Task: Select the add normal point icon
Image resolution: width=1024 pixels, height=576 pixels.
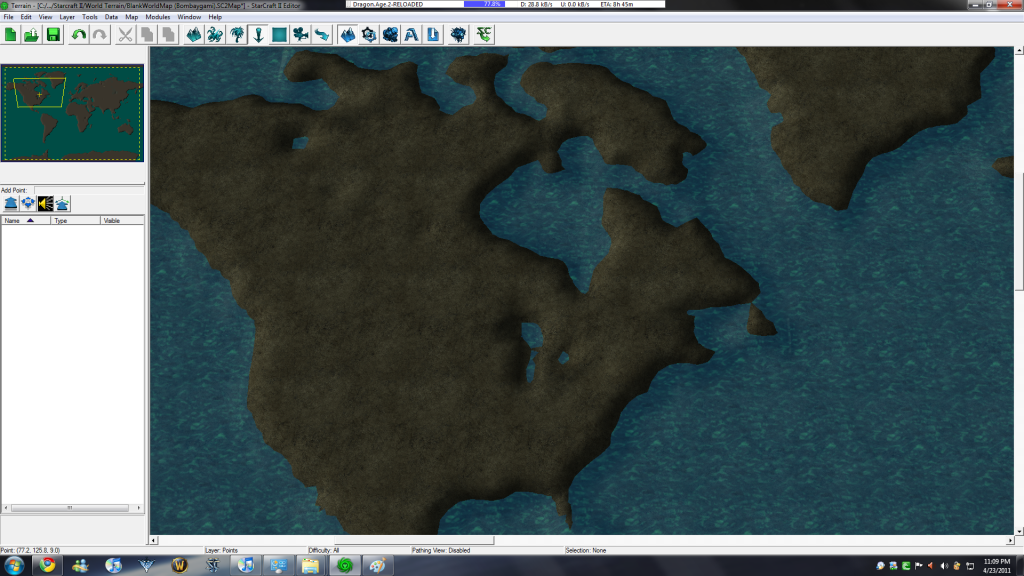Action: (11, 204)
